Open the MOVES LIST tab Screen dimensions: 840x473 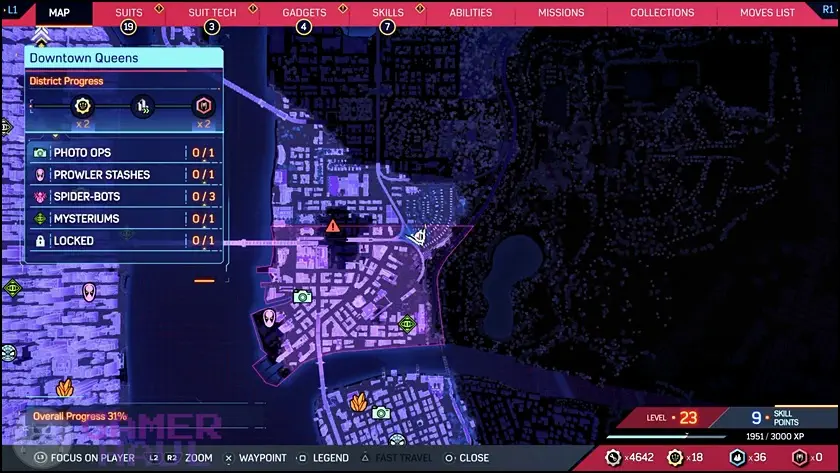tap(767, 12)
